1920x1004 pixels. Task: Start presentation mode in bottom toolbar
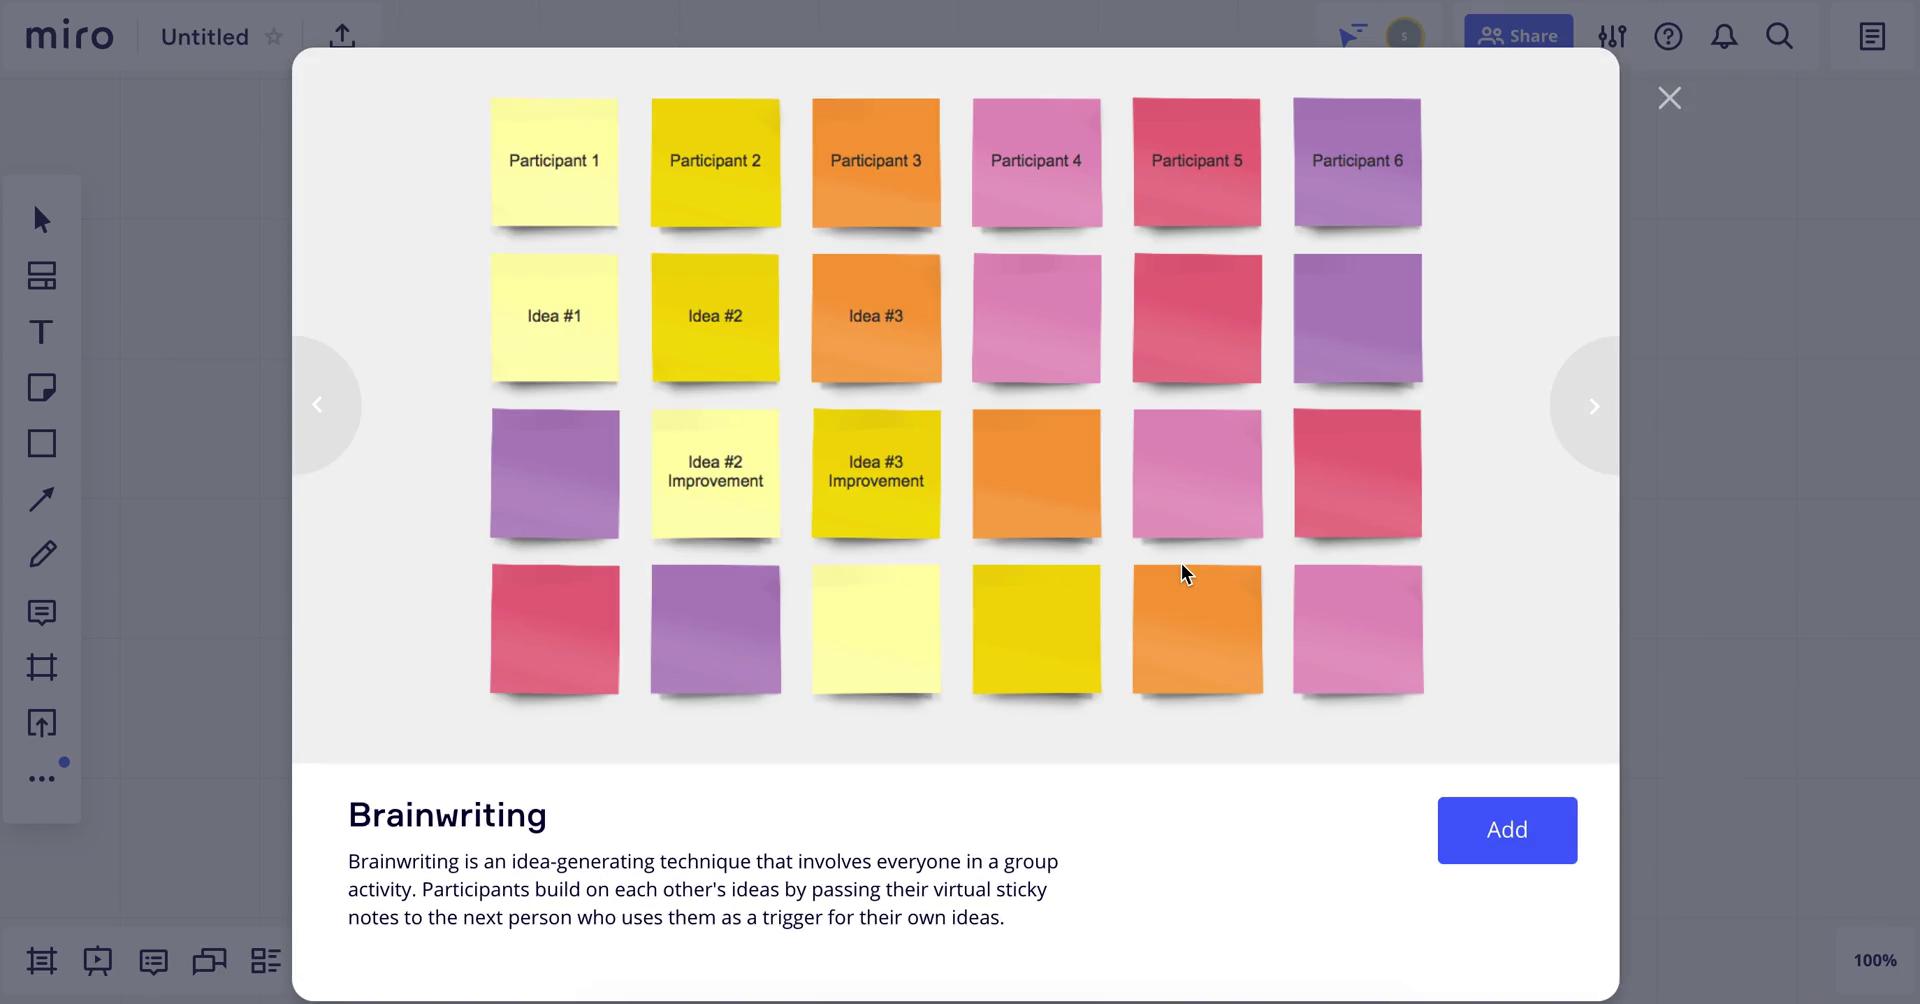98,961
